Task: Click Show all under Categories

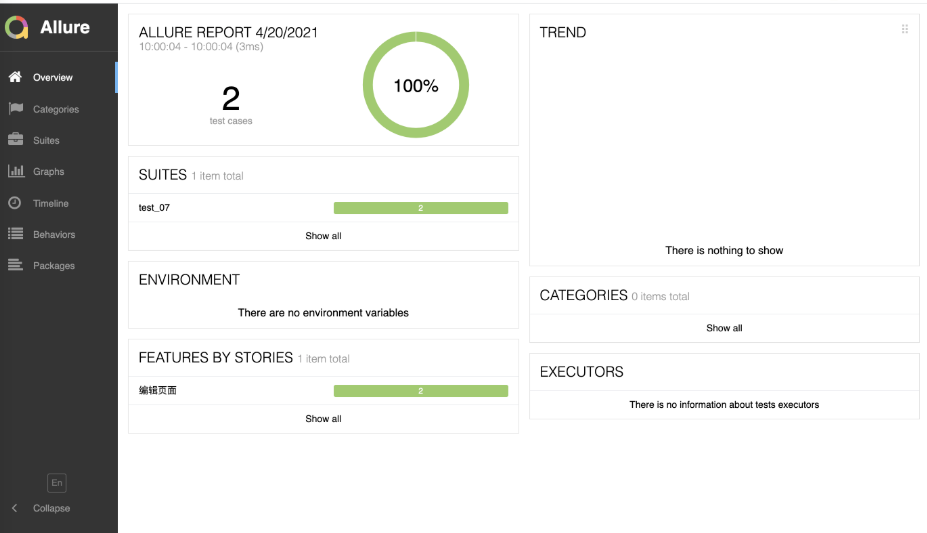Action: pyautogui.click(x=724, y=328)
